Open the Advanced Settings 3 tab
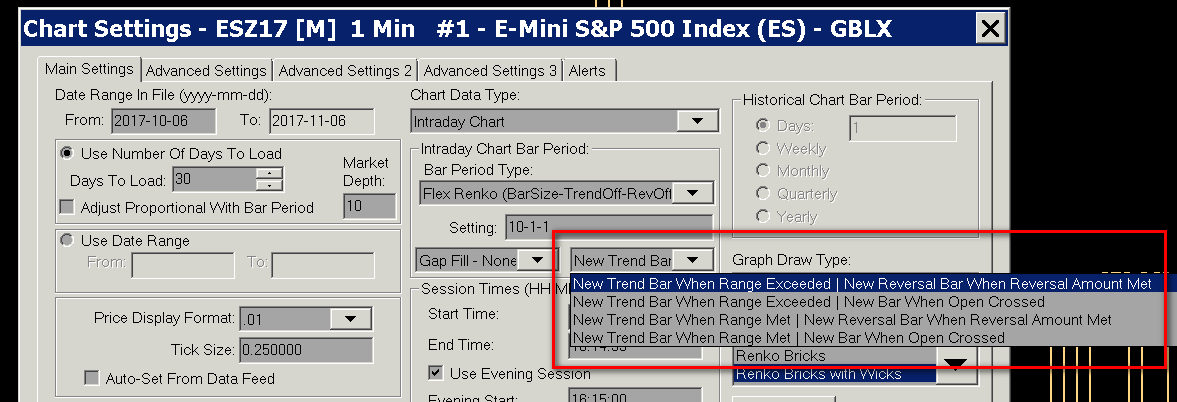This screenshot has height=402, width=1177. [x=489, y=70]
